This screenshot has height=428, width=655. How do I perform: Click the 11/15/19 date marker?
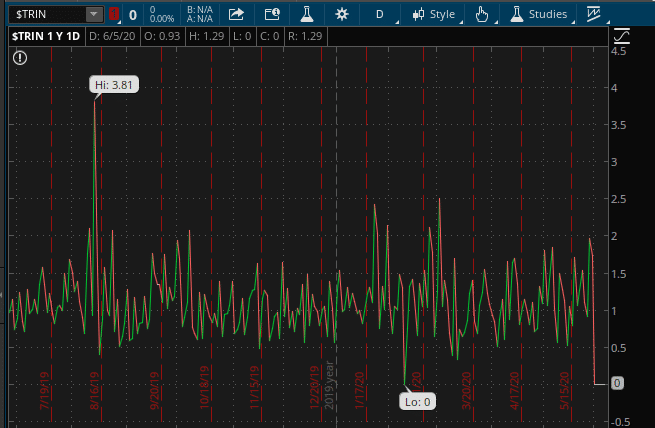point(254,387)
